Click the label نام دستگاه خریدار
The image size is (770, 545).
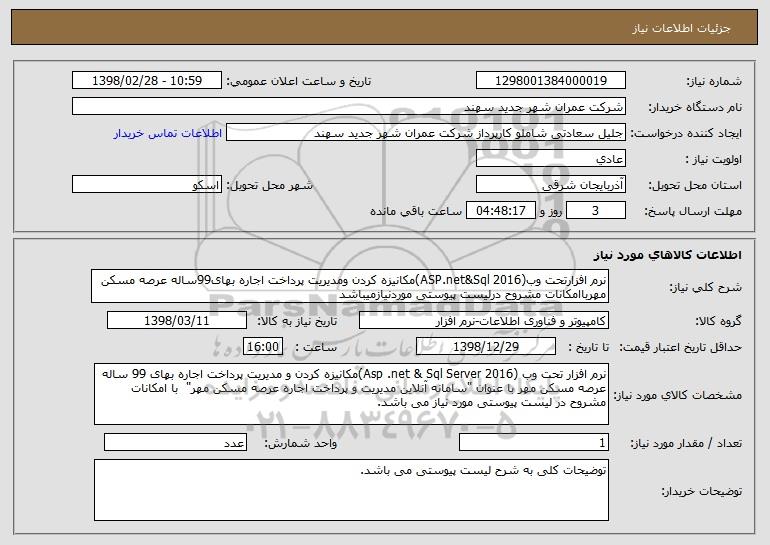[695, 108]
